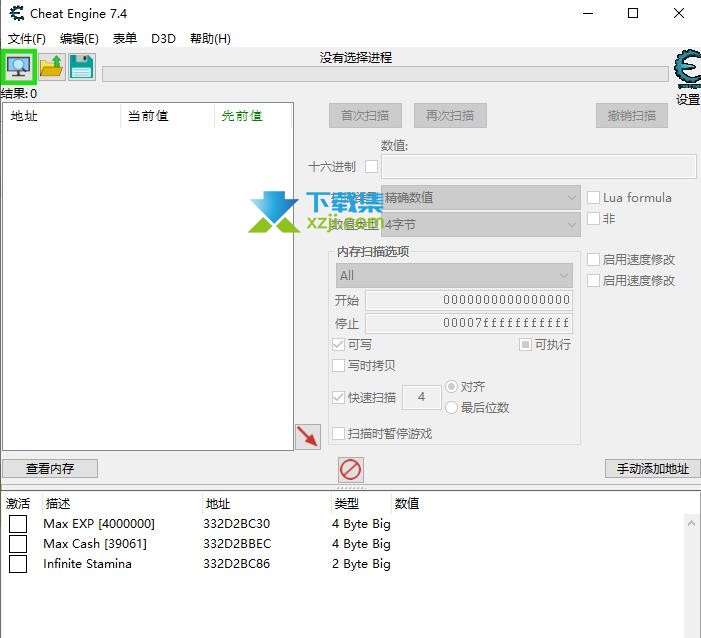This screenshot has width=701, height=638.
Task: Open the D3D menu
Action: (163, 39)
